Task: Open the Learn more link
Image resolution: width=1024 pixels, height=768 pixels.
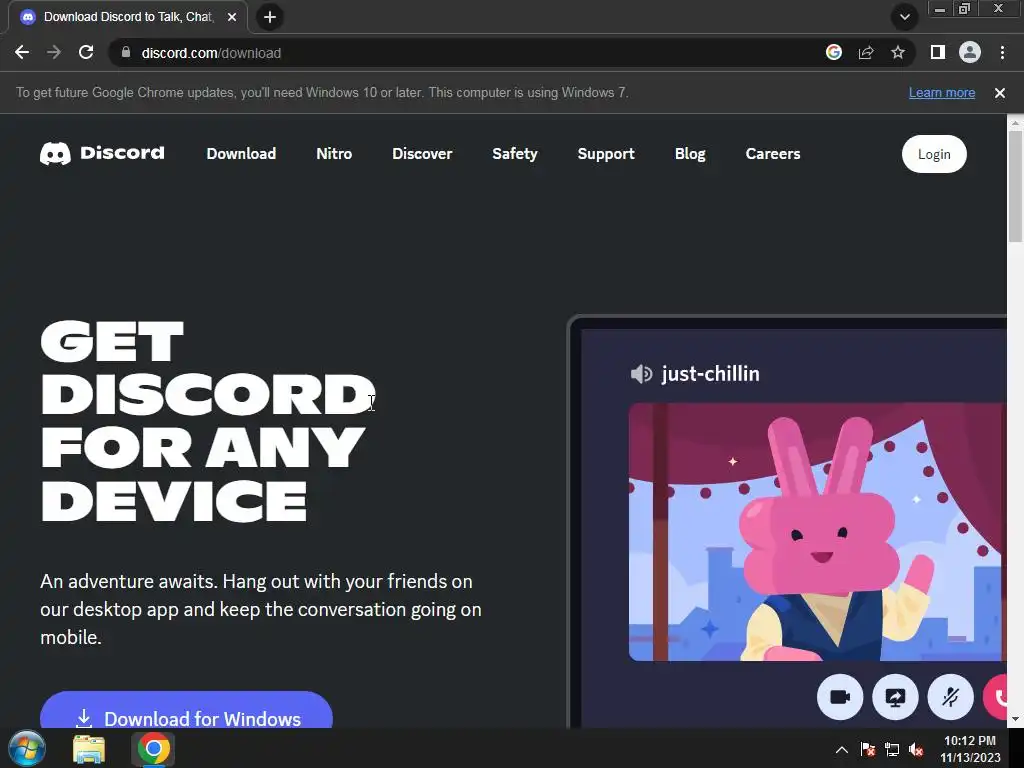Action: [942, 93]
